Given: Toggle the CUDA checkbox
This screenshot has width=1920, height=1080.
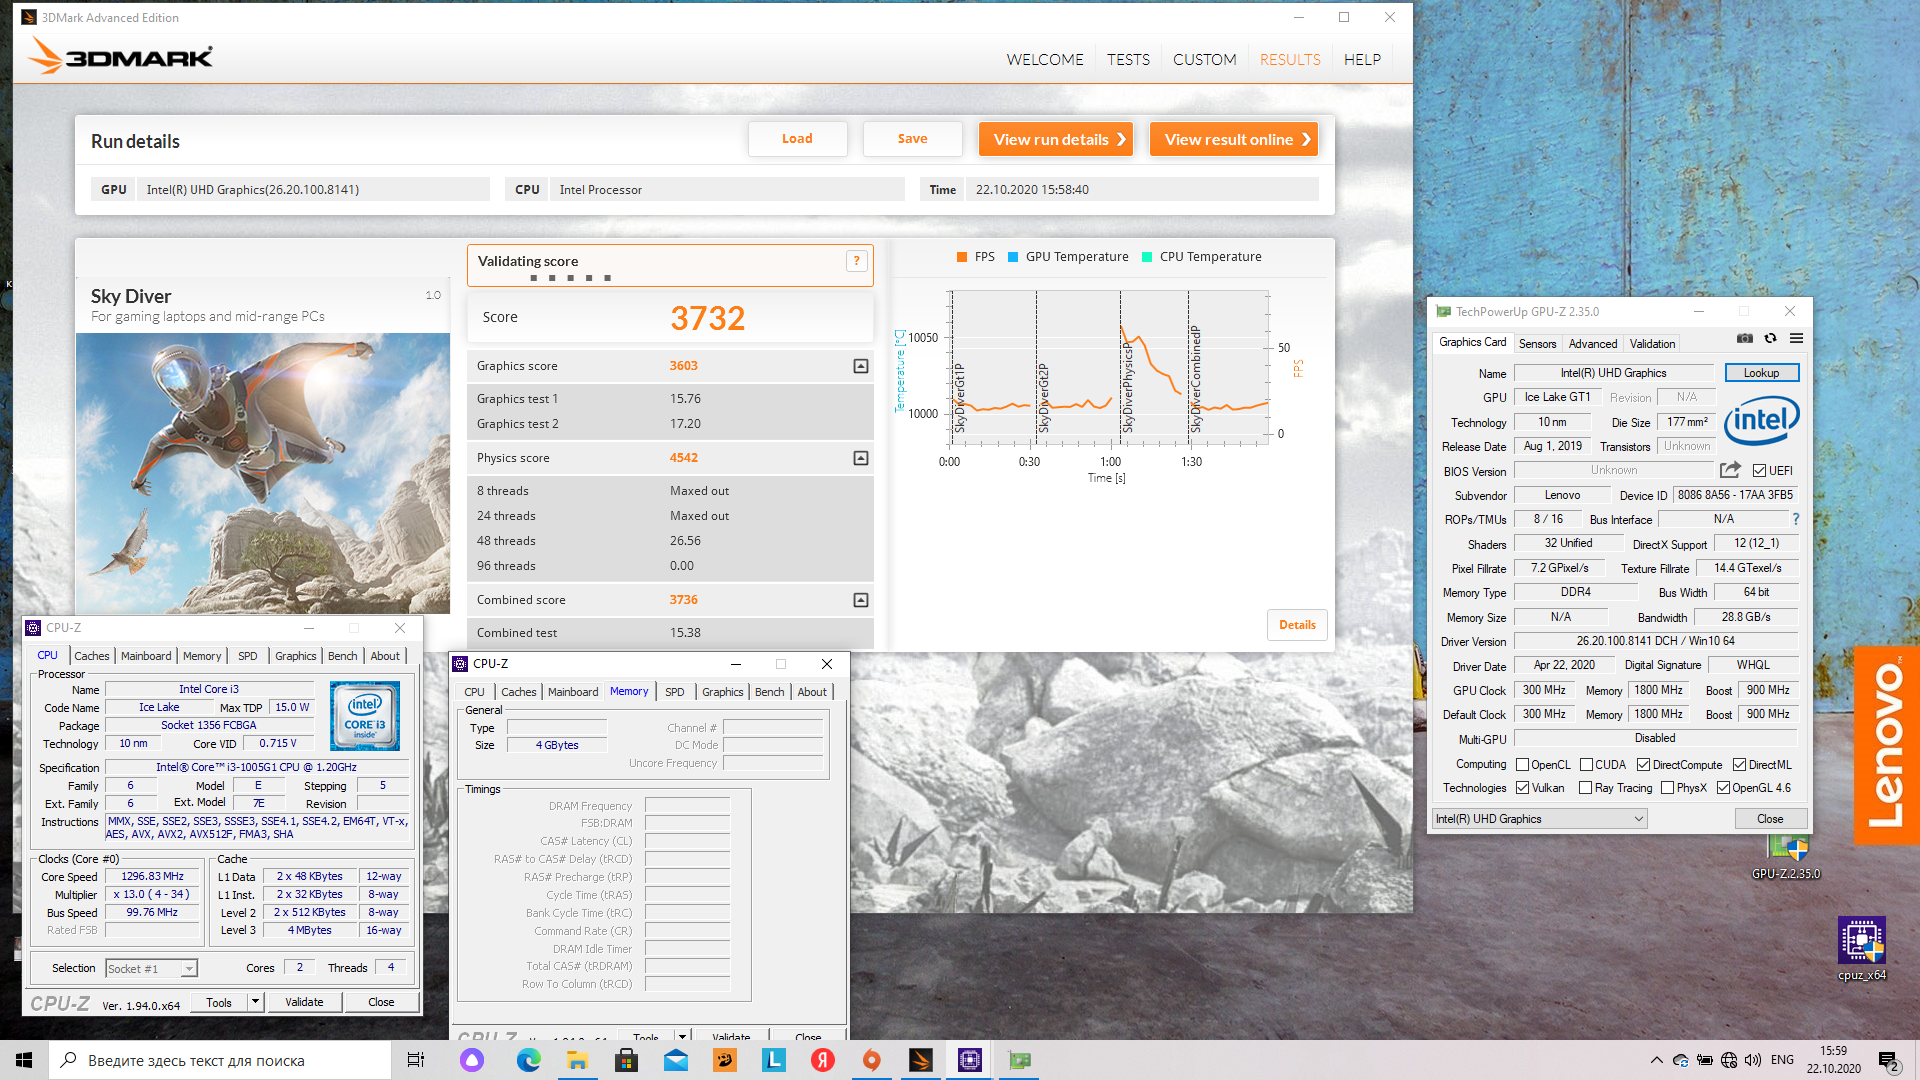Looking at the screenshot, I should click(1586, 765).
